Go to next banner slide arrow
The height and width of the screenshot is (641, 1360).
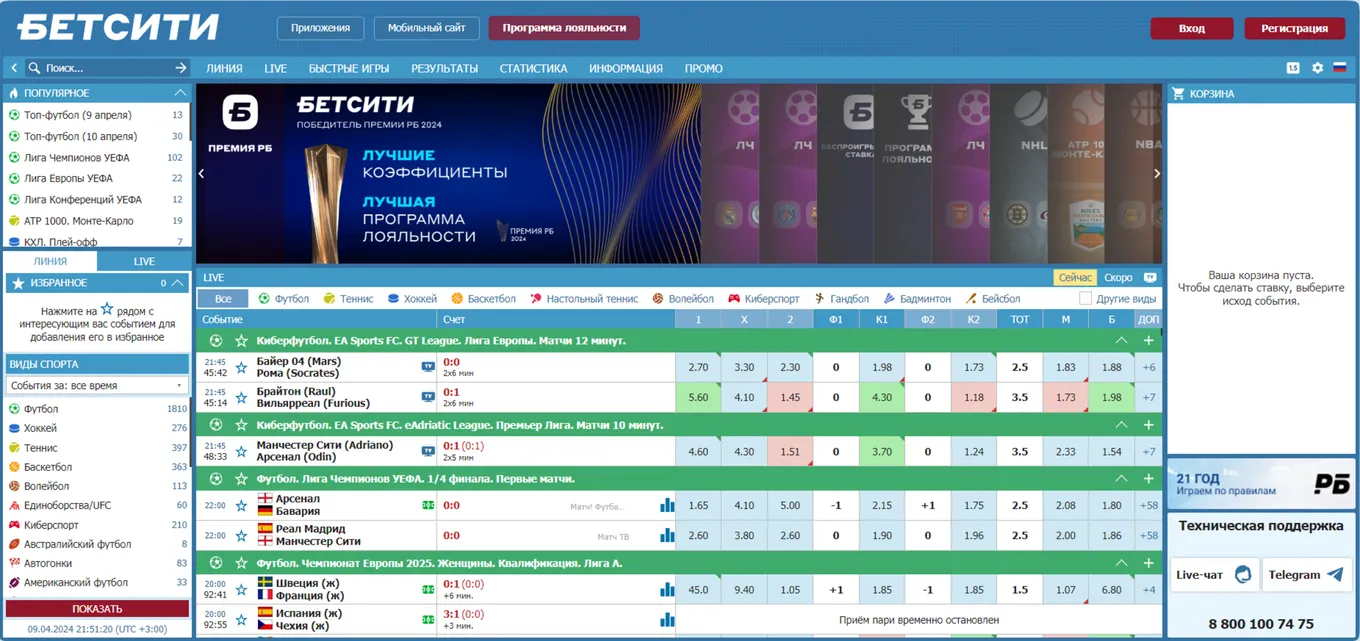(x=1157, y=173)
